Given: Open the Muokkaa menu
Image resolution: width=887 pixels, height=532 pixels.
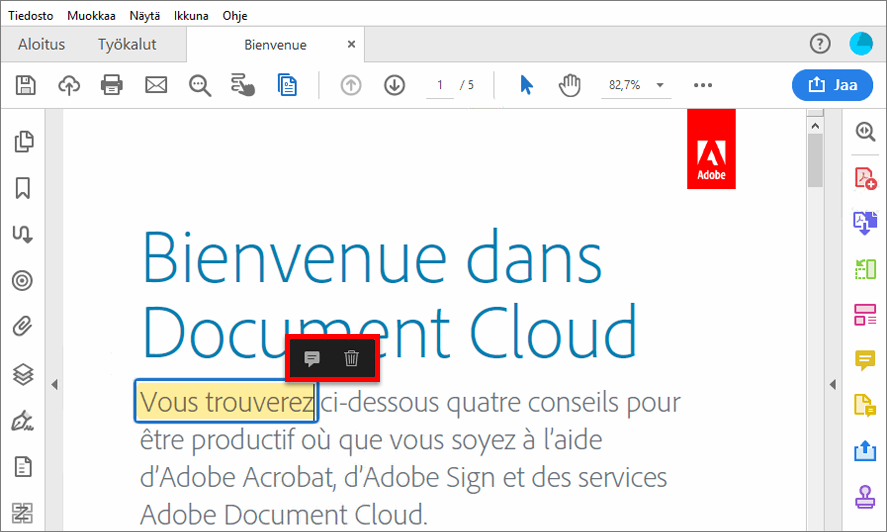Looking at the screenshot, I should (91, 16).
